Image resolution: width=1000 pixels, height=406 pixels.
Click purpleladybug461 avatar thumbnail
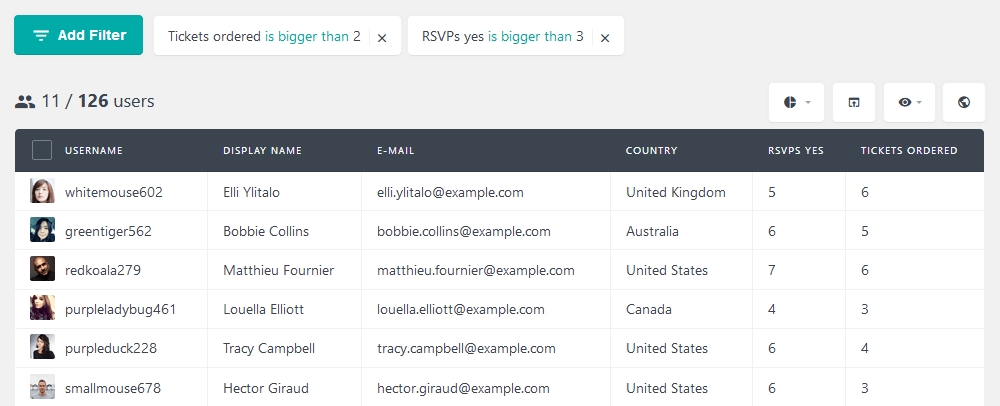tap(42, 308)
